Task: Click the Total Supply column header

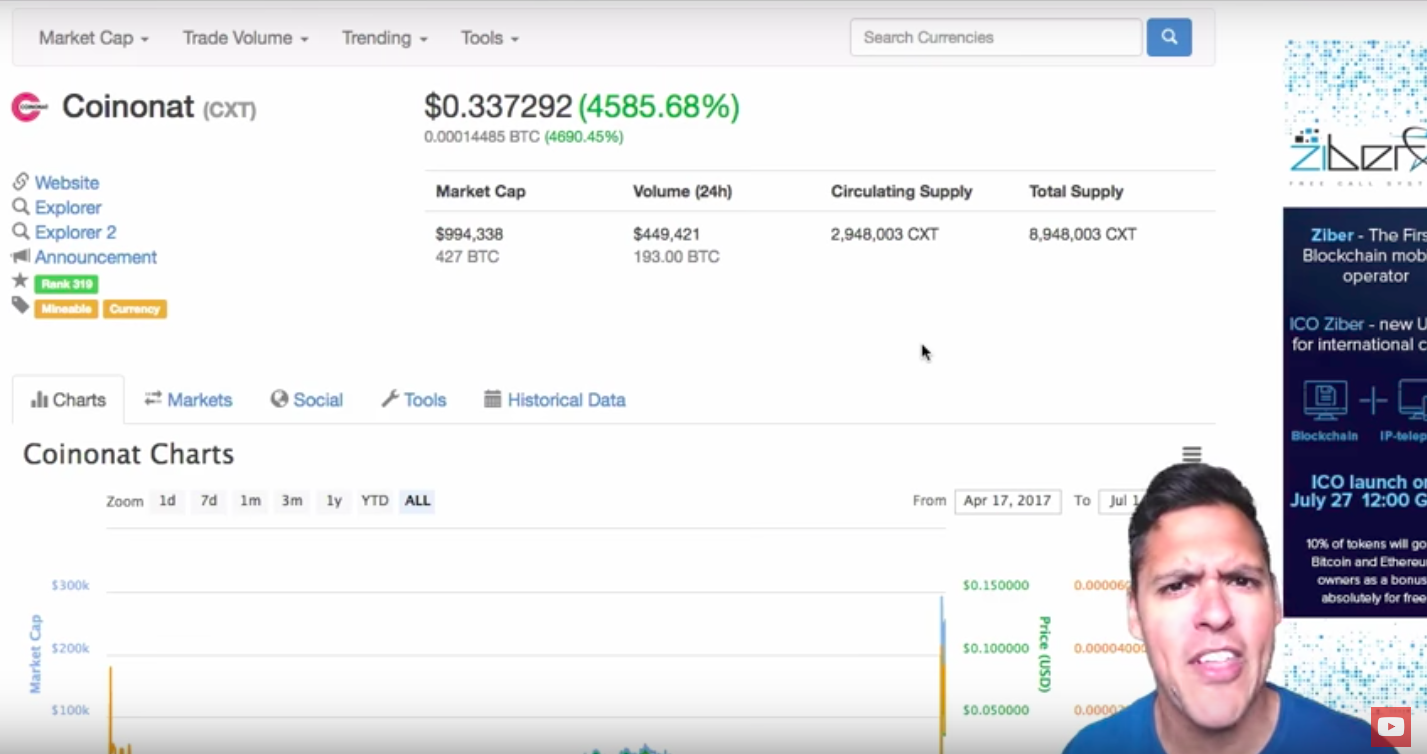Action: [x=1076, y=191]
